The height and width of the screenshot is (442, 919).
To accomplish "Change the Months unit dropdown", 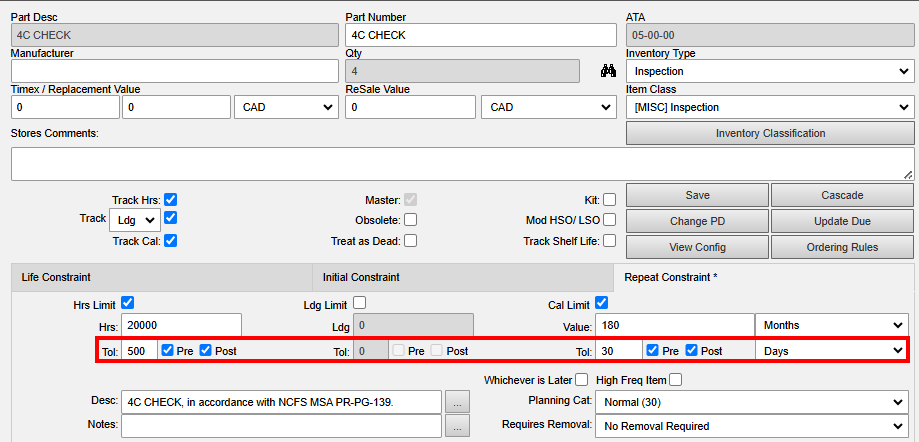I will pos(833,325).
